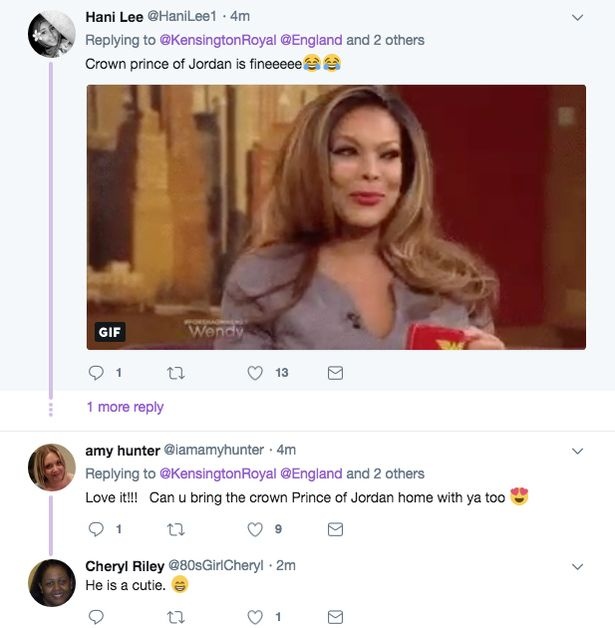Retweet Cheryl Riley's tweet
This screenshot has width=615, height=628.
(176, 617)
